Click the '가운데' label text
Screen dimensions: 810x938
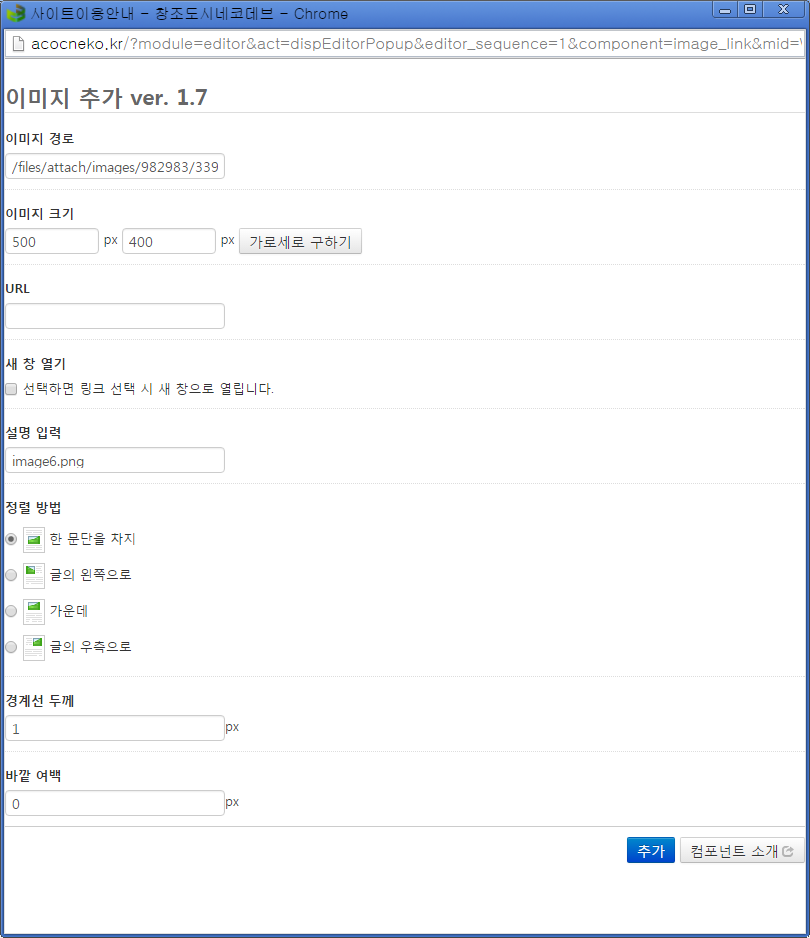(x=69, y=611)
